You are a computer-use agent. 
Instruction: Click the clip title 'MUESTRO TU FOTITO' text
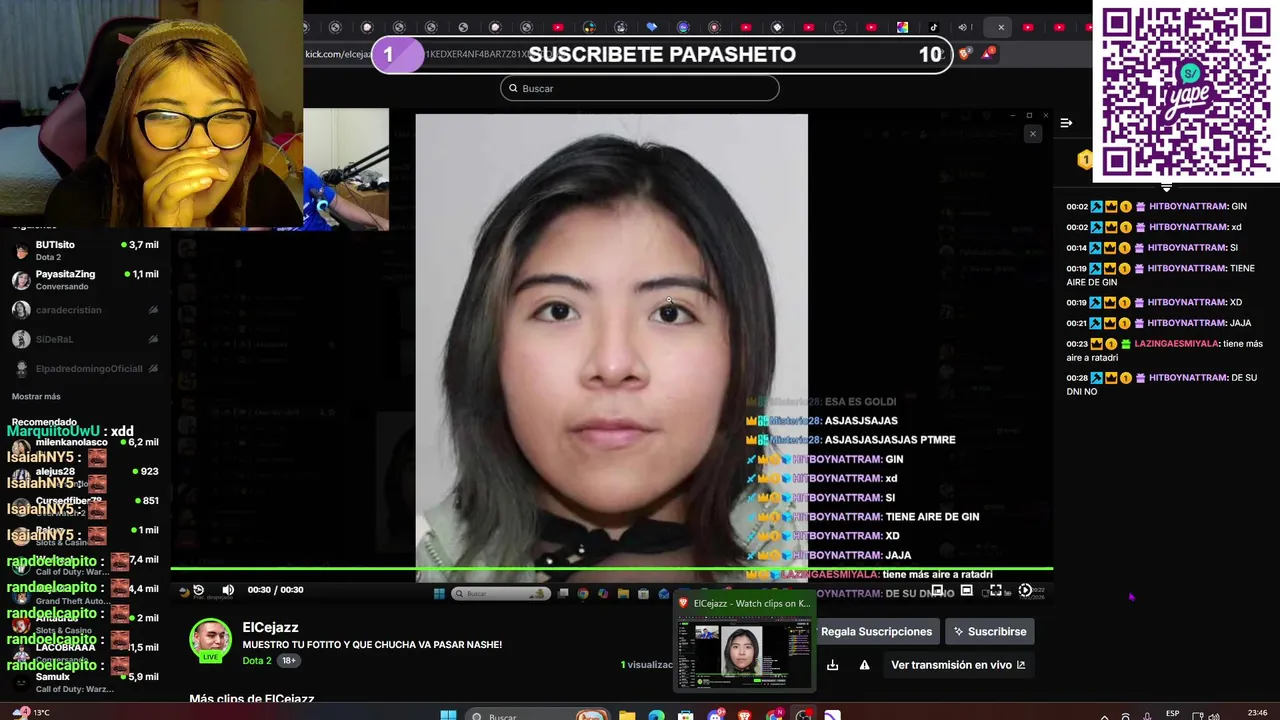pyautogui.click(x=372, y=645)
